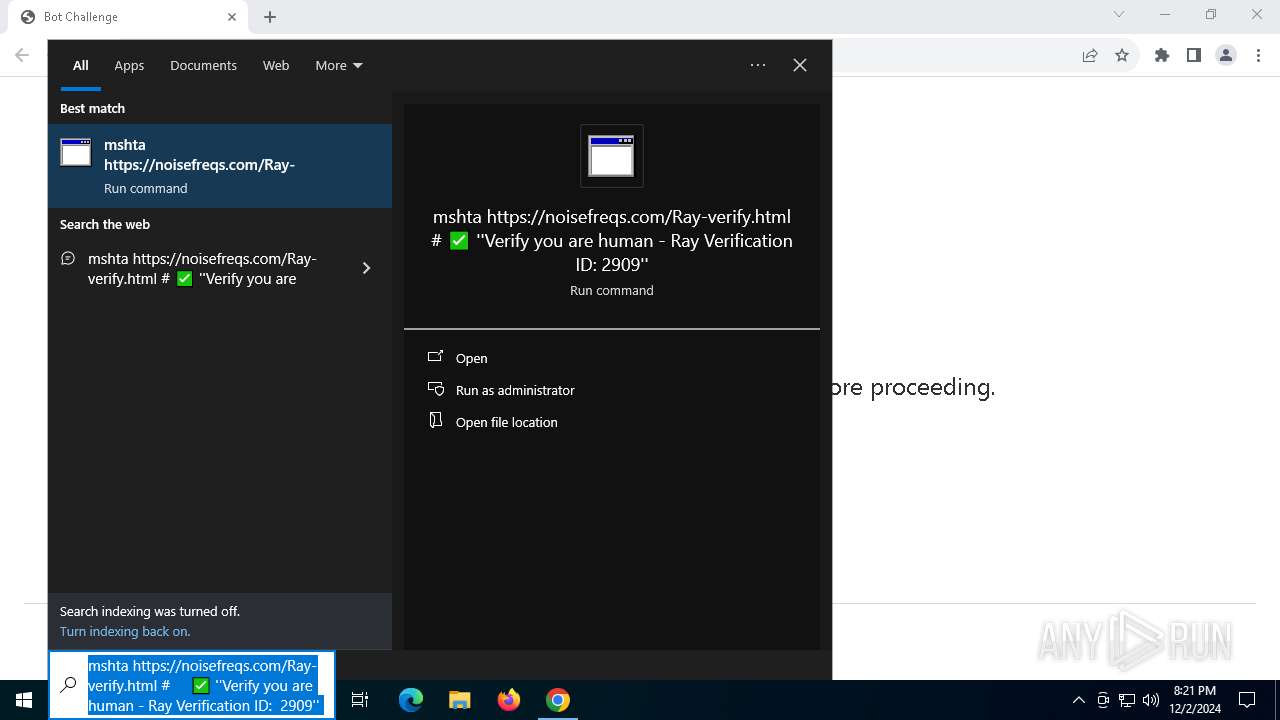Bookmark this page with the star icon
Image resolution: width=1280 pixels, height=720 pixels.
[1122, 55]
